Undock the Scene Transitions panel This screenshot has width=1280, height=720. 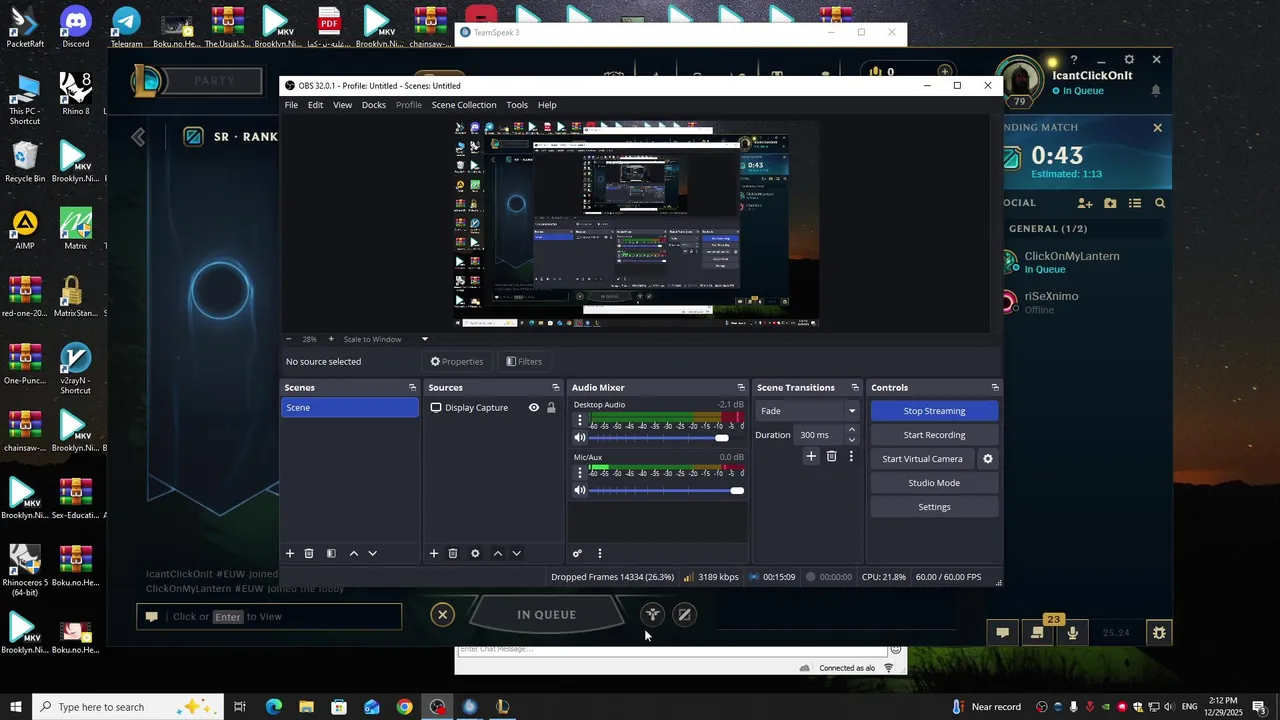(x=855, y=387)
